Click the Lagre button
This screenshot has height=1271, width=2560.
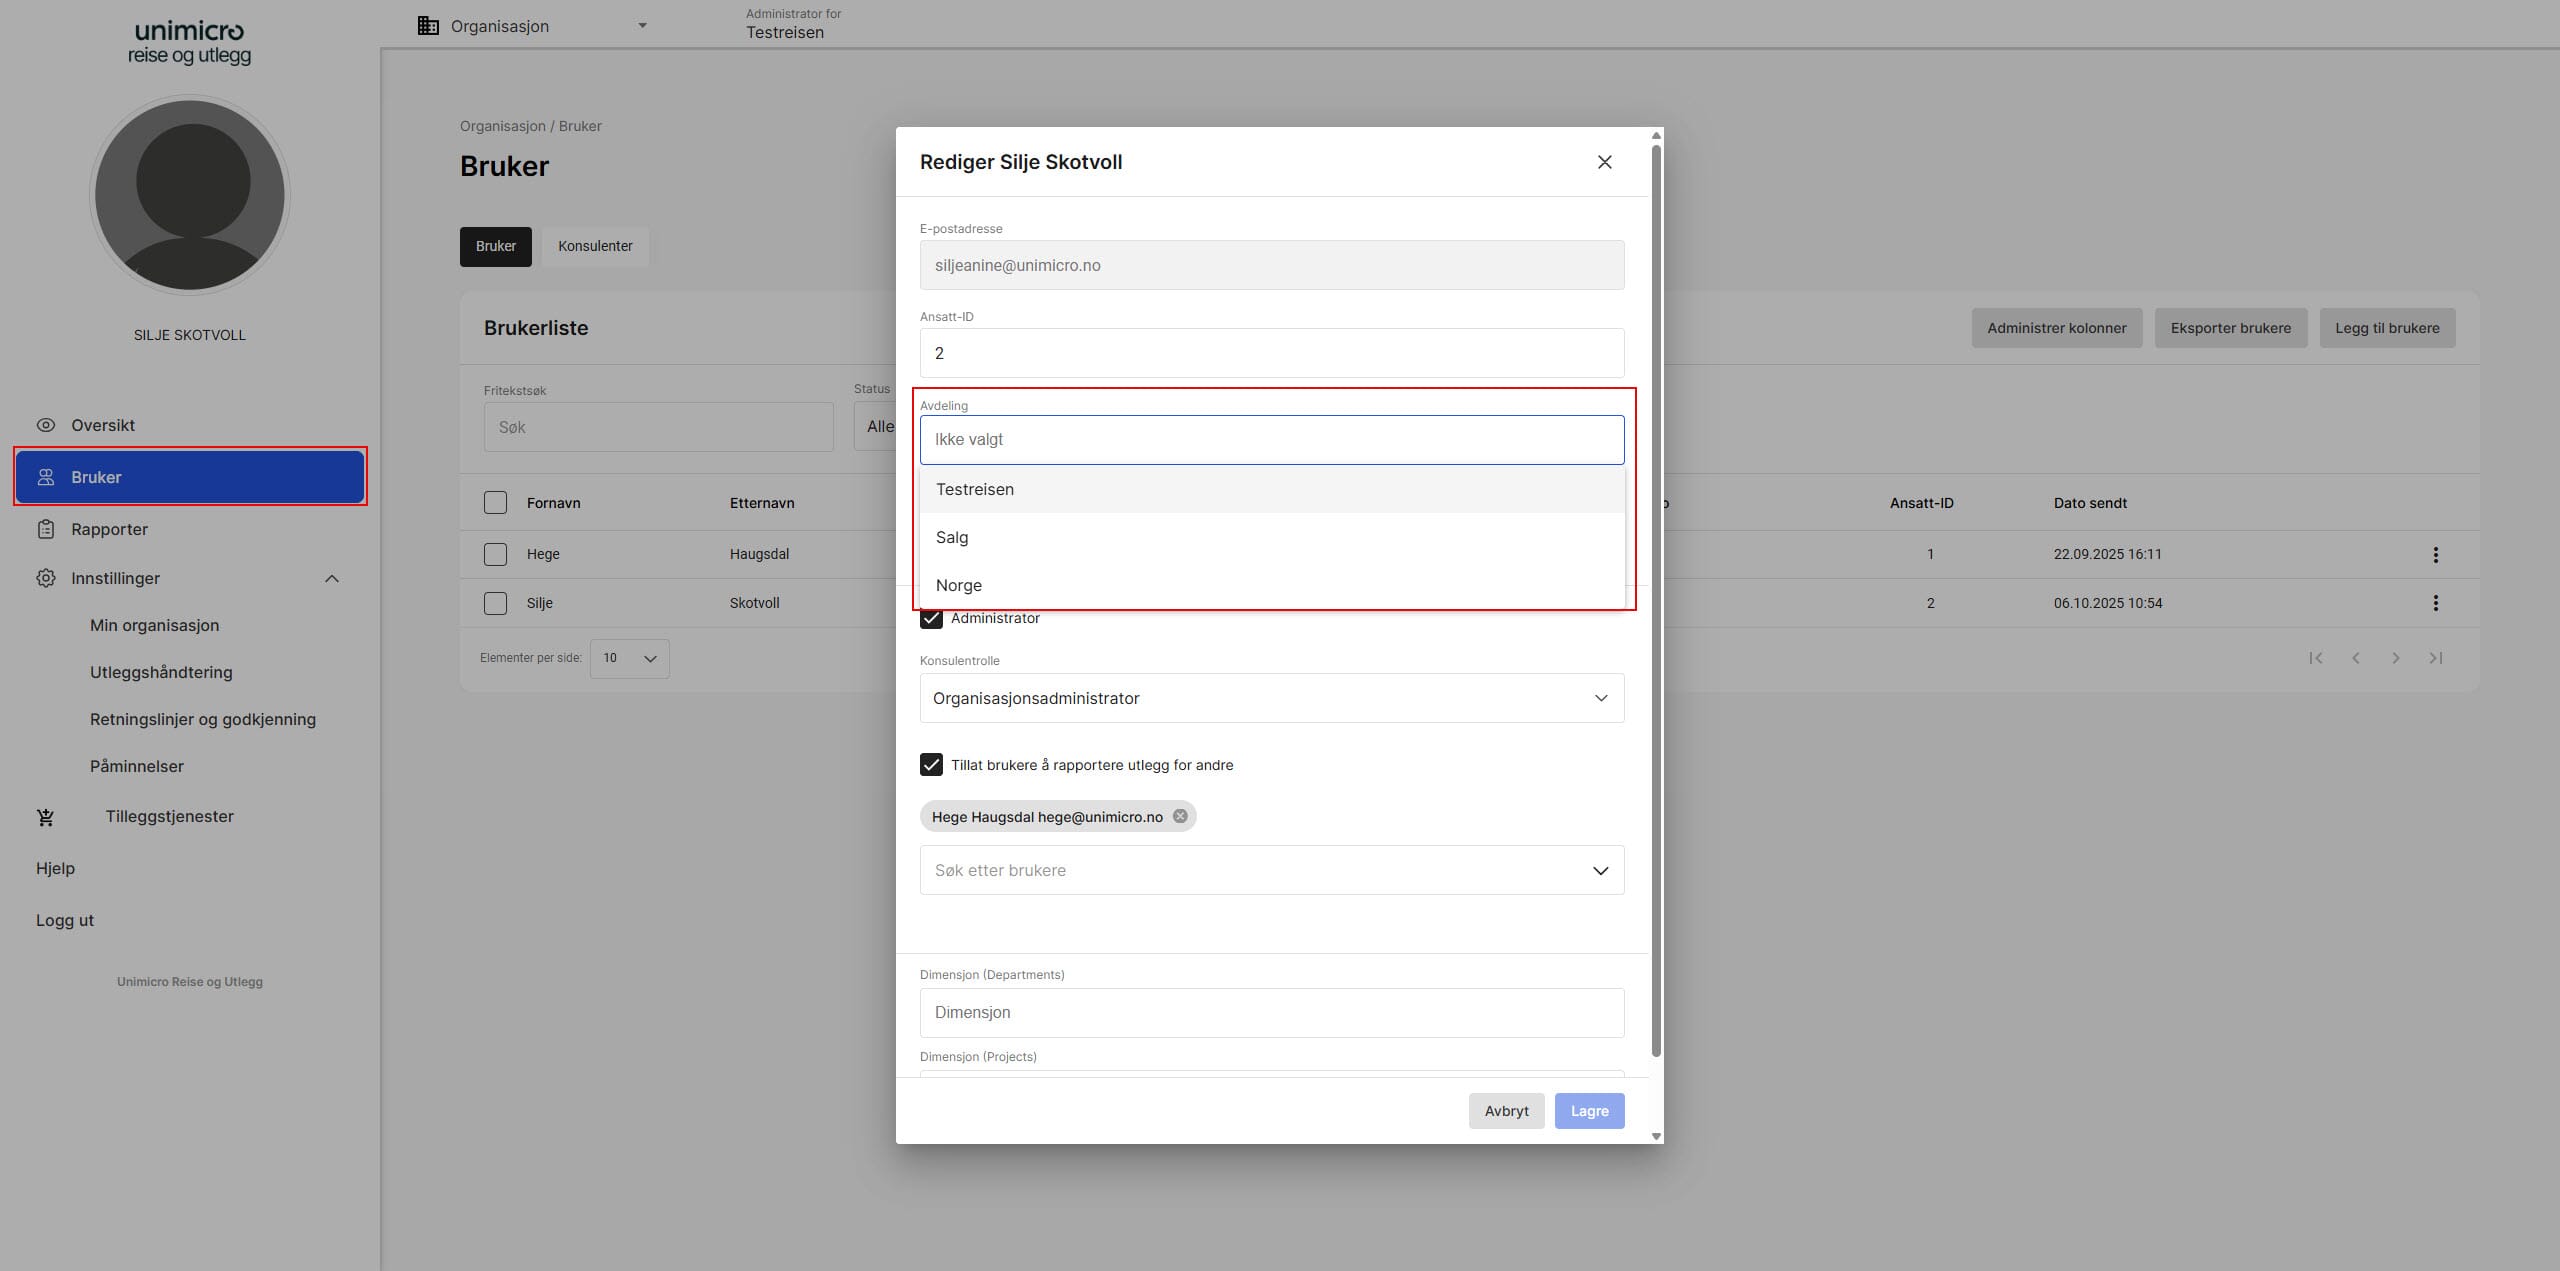click(1588, 1111)
